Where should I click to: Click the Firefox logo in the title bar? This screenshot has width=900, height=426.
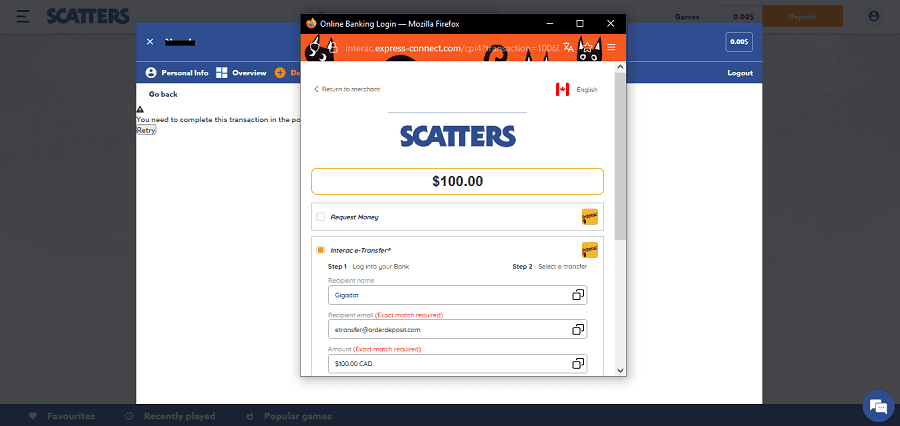tap(311, 24)
